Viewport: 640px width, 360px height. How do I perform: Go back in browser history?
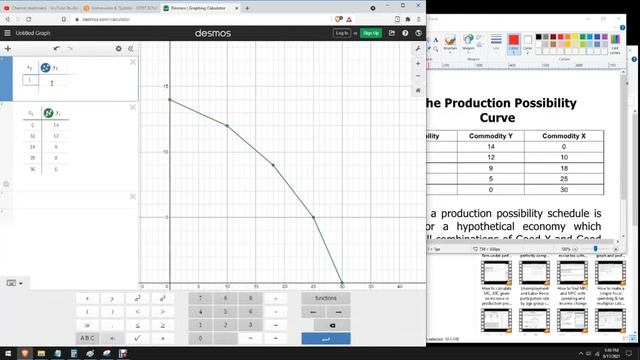coord(7,19)
